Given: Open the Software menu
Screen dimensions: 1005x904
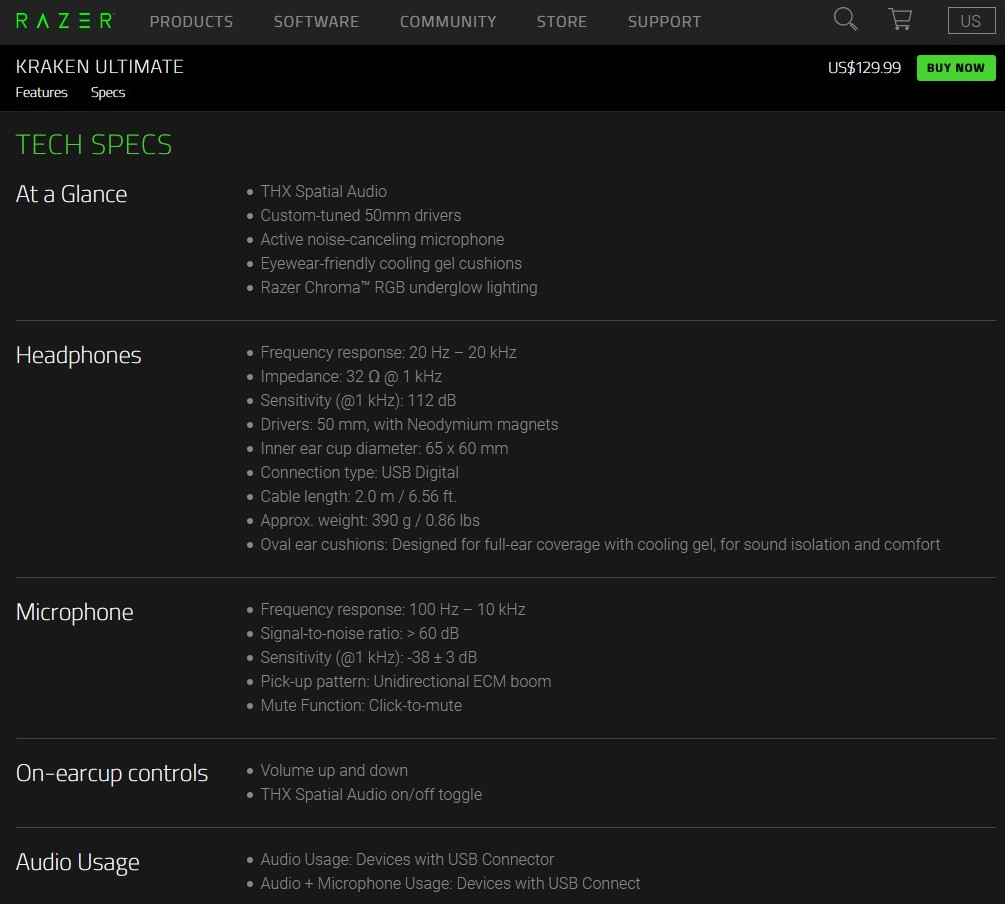Looking at the screenshot, I should pos(316,21).
